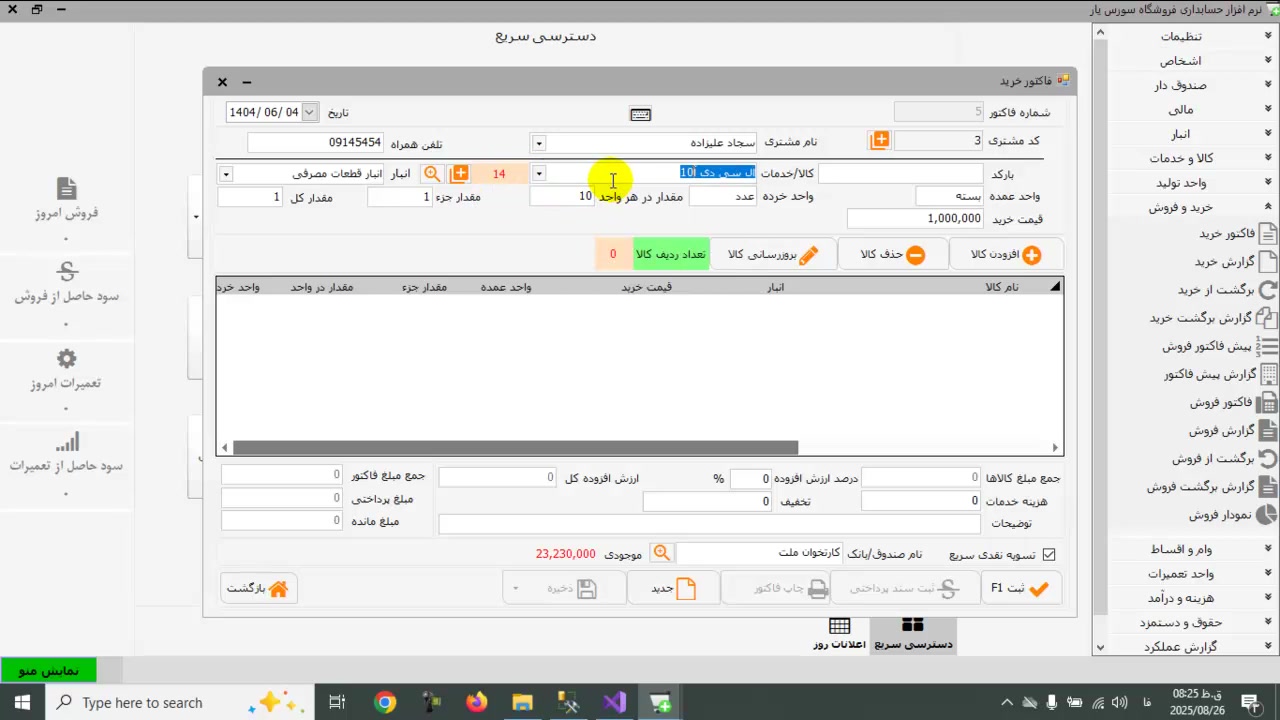The image size is (1280, 720).
Task: Open the customer name dropdown
Action: click(538, 143)
